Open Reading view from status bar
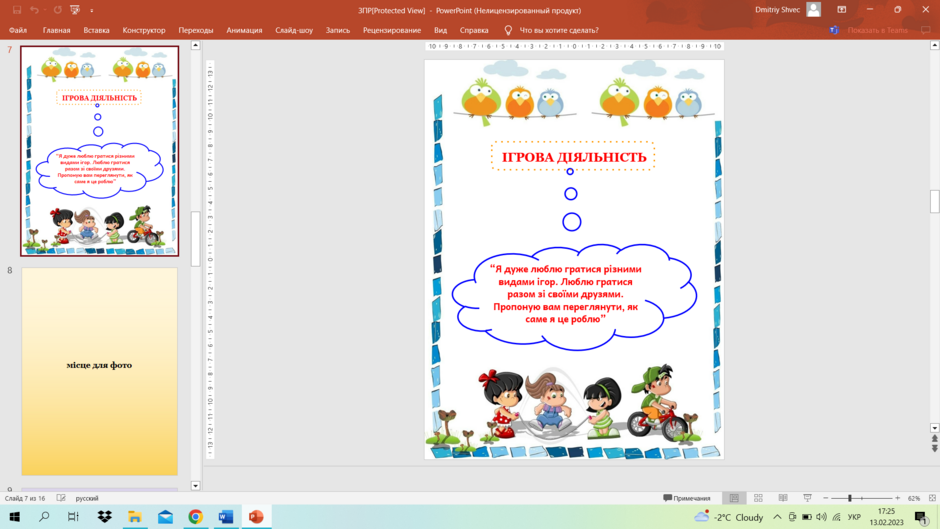 (783, 498)
